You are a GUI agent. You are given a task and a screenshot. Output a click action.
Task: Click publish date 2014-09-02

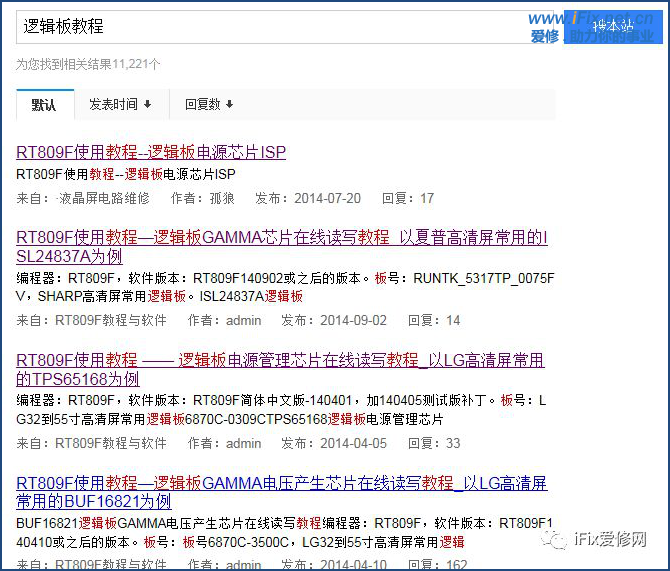tap(353, 320)
